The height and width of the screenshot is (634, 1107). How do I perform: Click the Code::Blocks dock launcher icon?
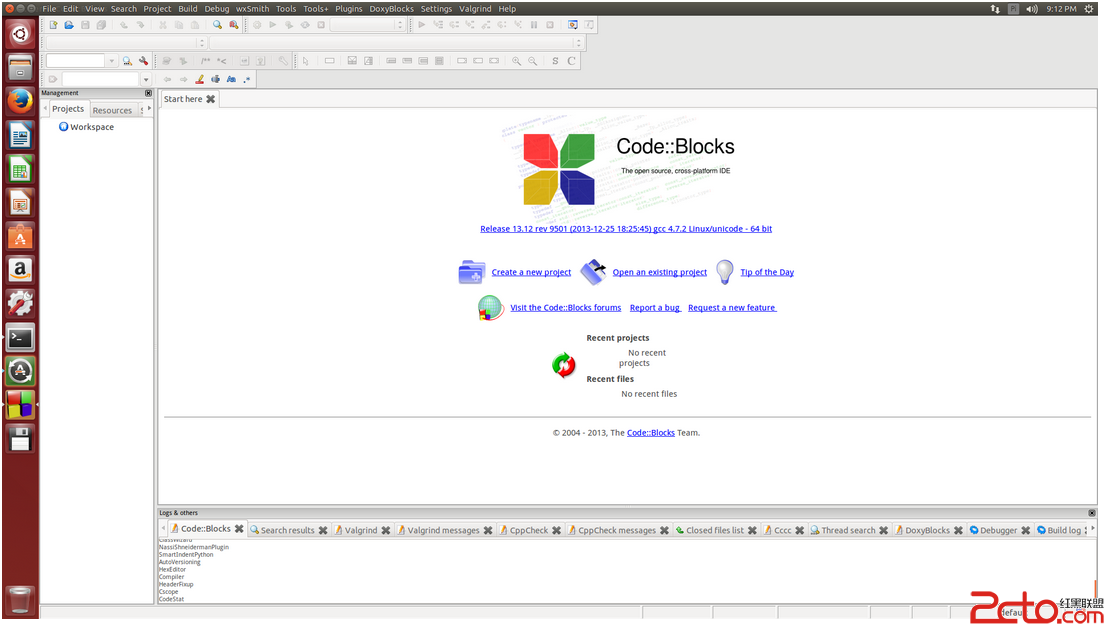coord(20,405)
